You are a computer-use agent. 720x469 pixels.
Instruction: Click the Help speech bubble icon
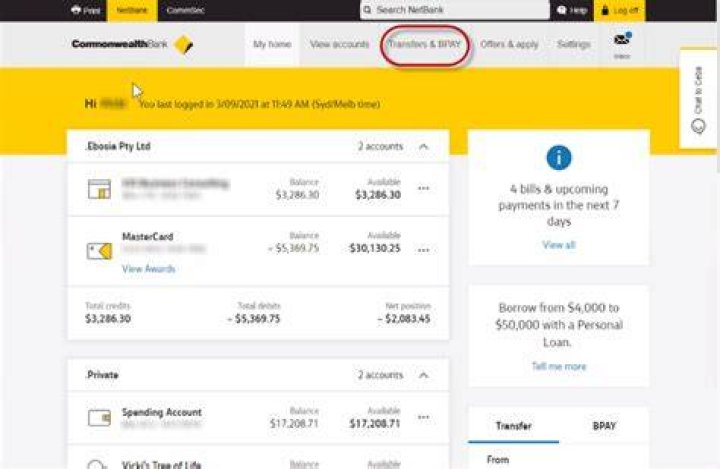click(561, 10)
